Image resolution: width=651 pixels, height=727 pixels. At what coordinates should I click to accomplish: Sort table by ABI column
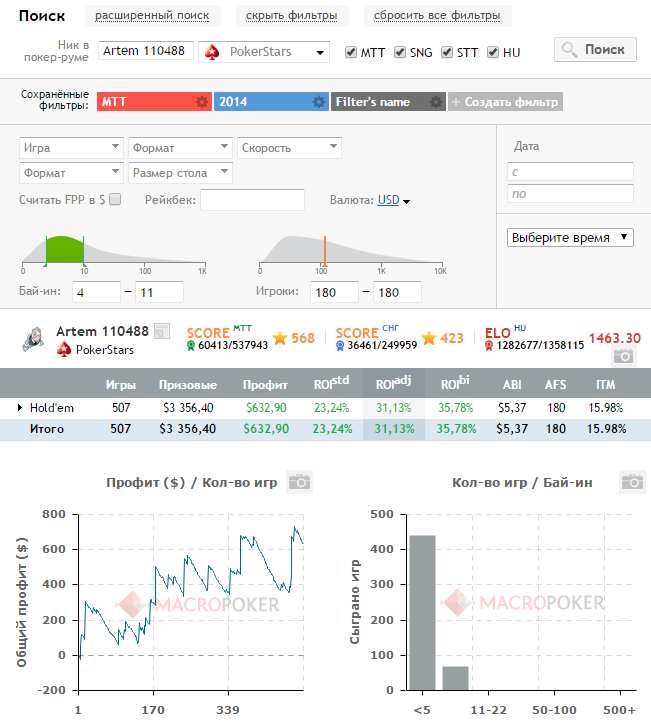pyautogui.click(x=512, y=385)
